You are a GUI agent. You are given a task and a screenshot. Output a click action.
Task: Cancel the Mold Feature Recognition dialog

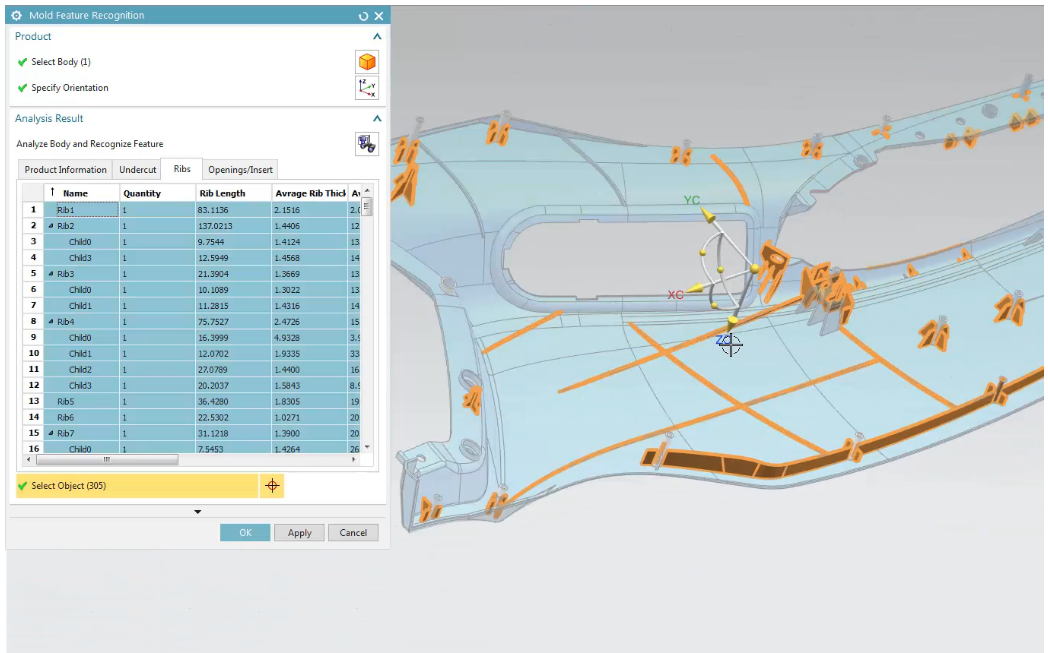point(353,532)
